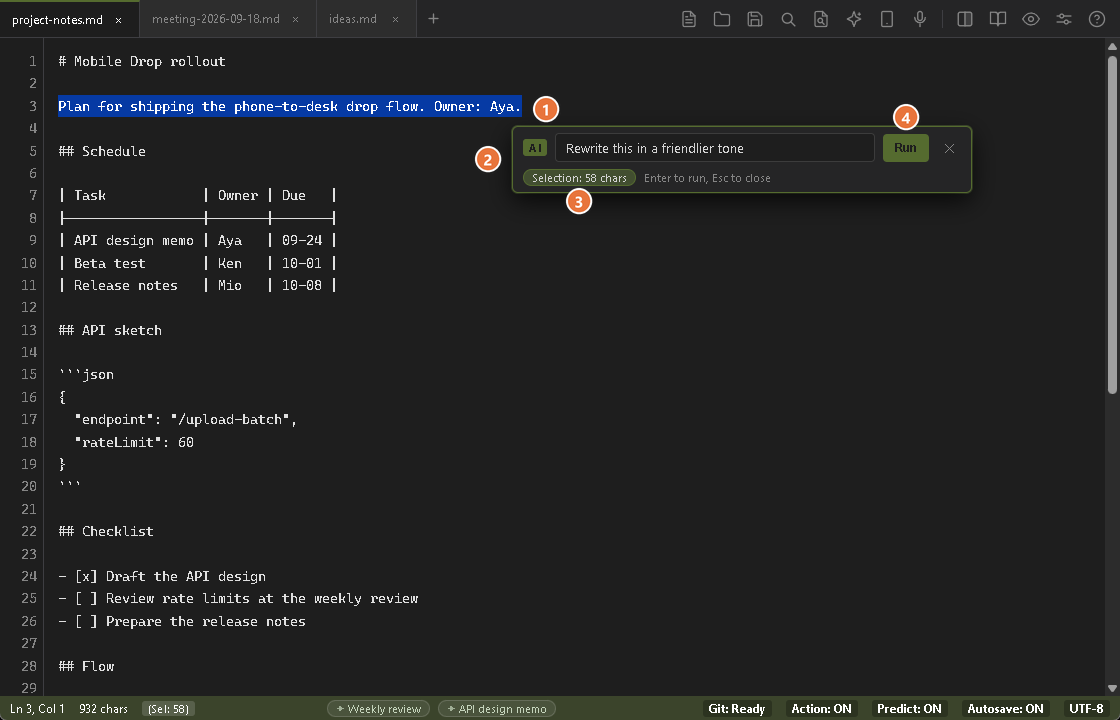The height and width of the screenshot is (720, 1120).
Task: Close the AI prompt popup
Action: tap(949, 149)
